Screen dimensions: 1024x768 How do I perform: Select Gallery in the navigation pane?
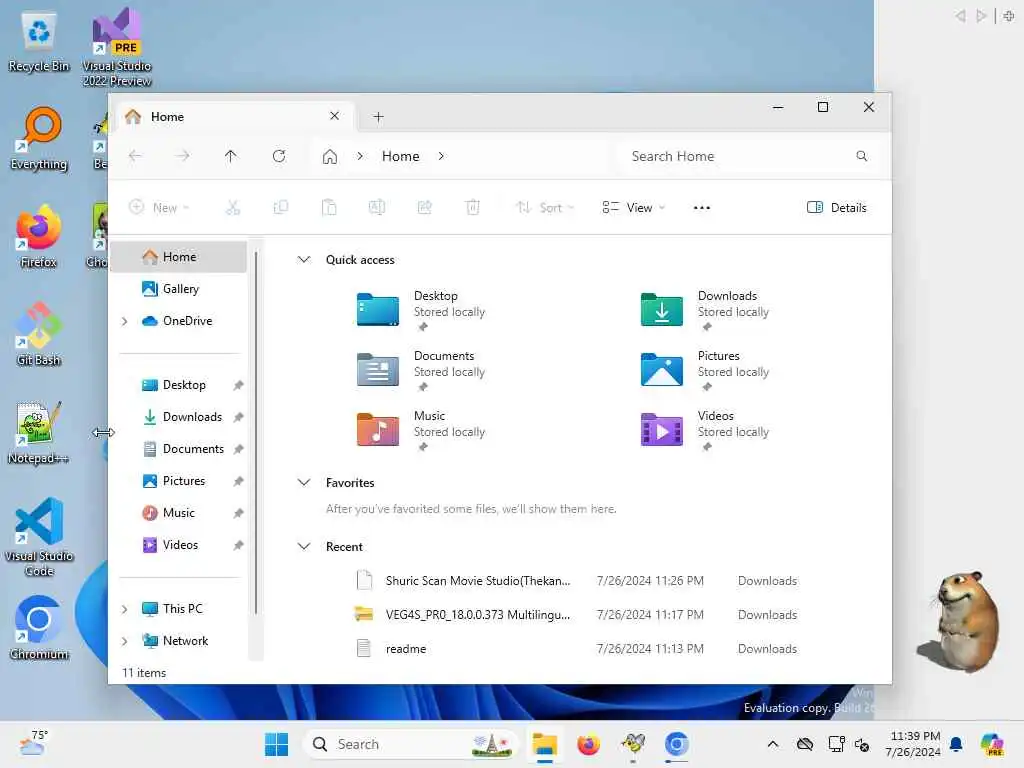coord(179,289)
